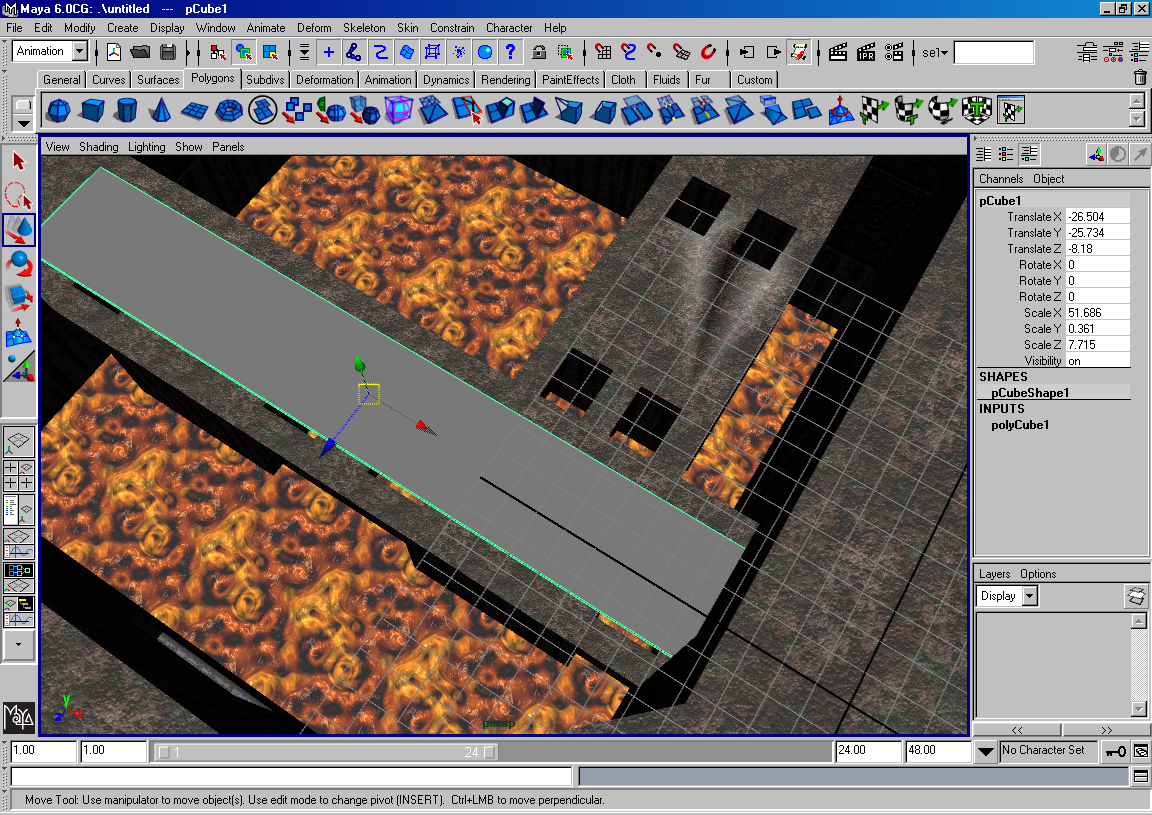Toggle the auto keyframe key button
Image resolution: width=1152 pixels, height=815 pixels.
point(1115,750)
